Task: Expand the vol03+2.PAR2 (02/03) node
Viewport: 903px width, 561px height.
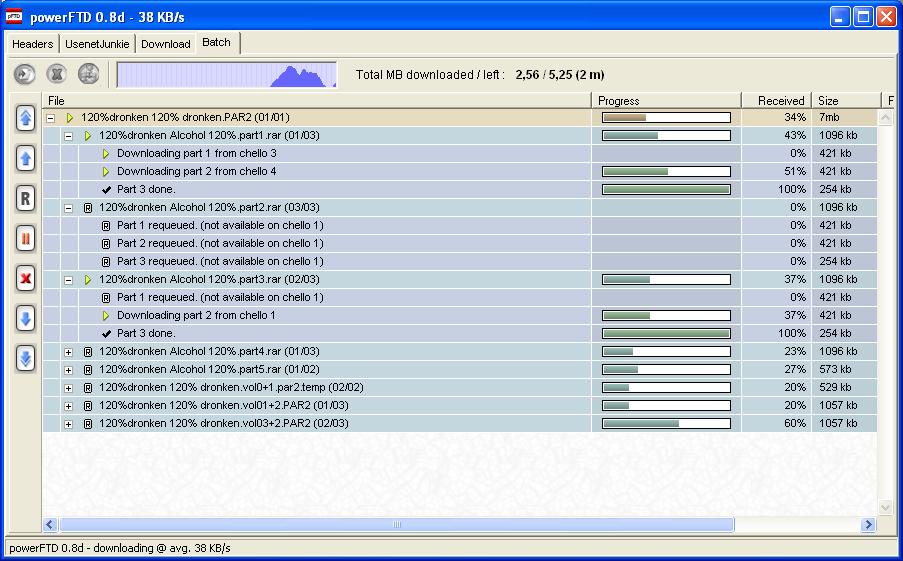Action: pyautogui.click(x=69, y=424)
